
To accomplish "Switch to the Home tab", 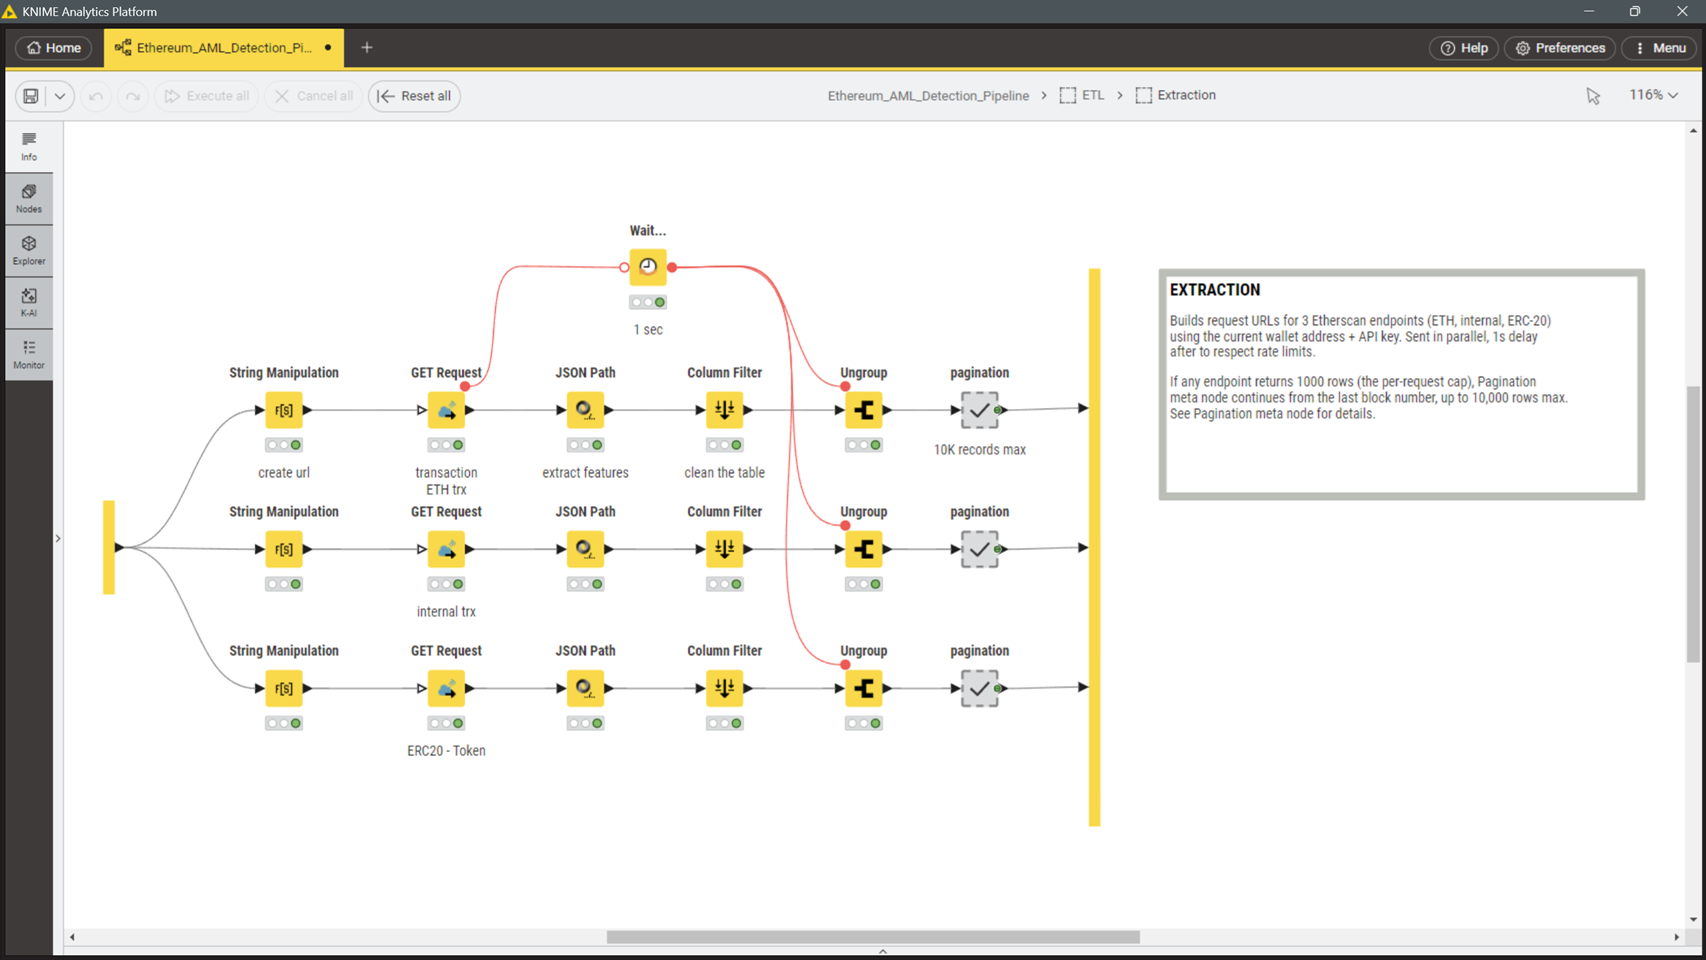I will coord(53,48).
